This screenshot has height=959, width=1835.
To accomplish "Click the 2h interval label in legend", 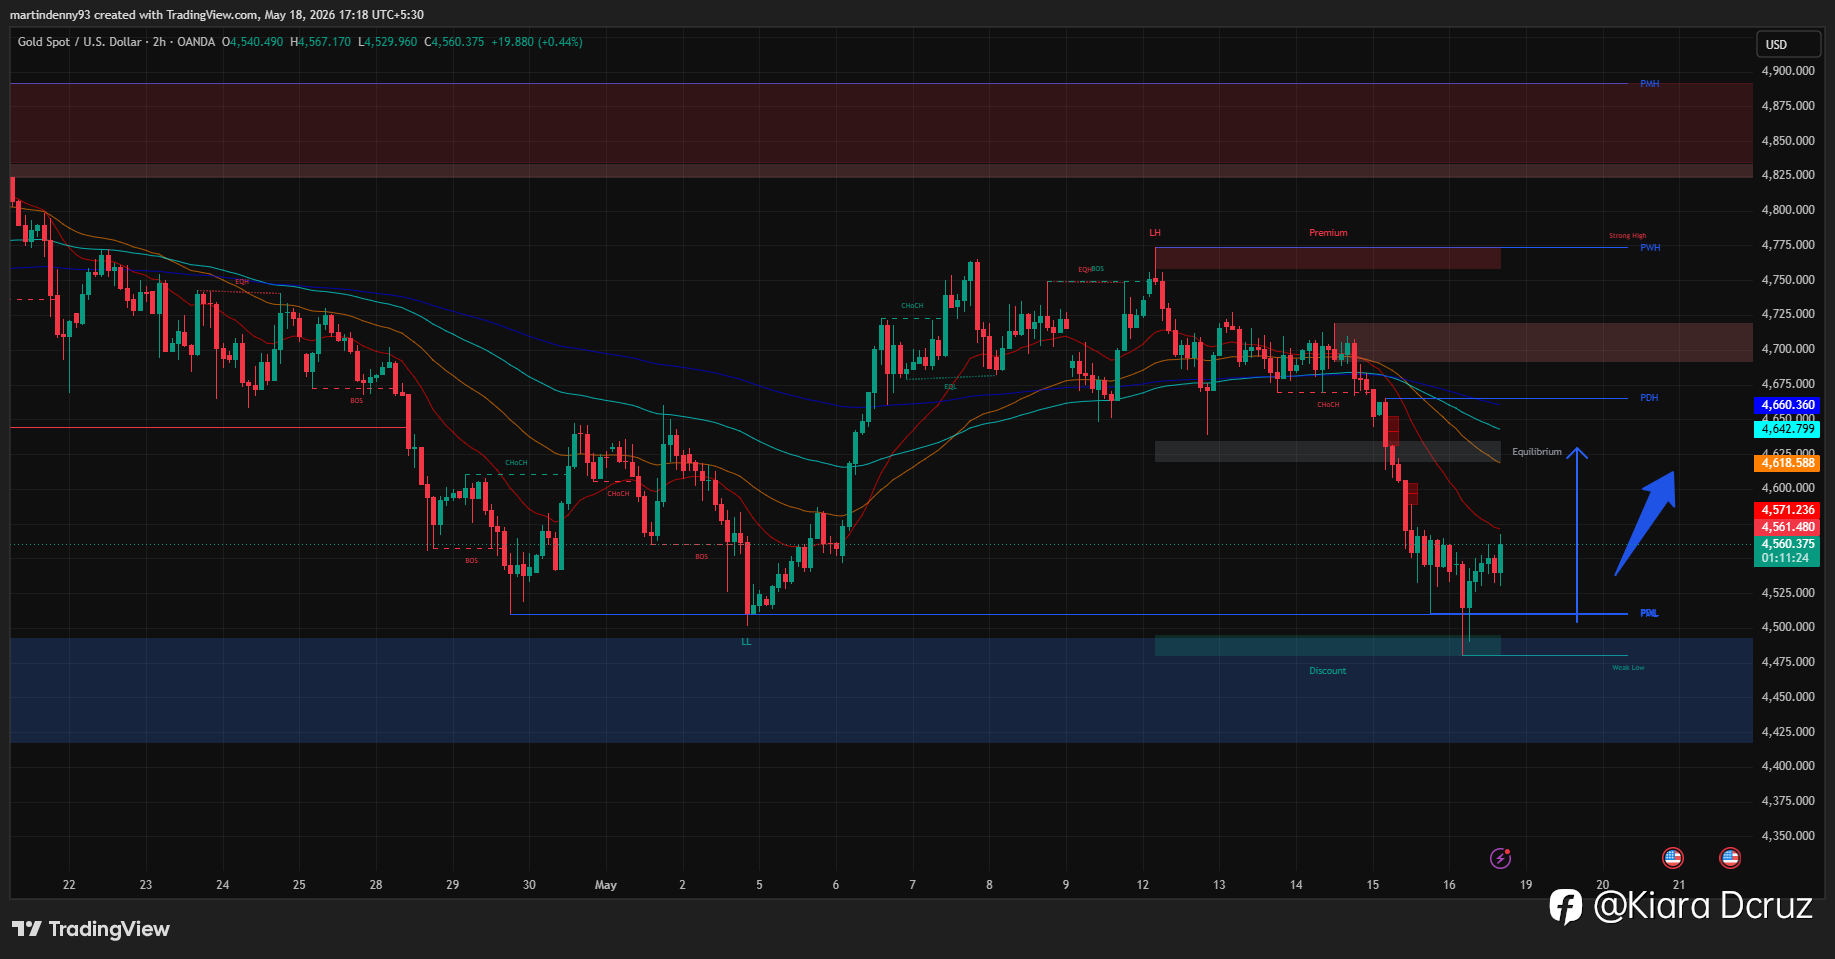I will 159,42.
